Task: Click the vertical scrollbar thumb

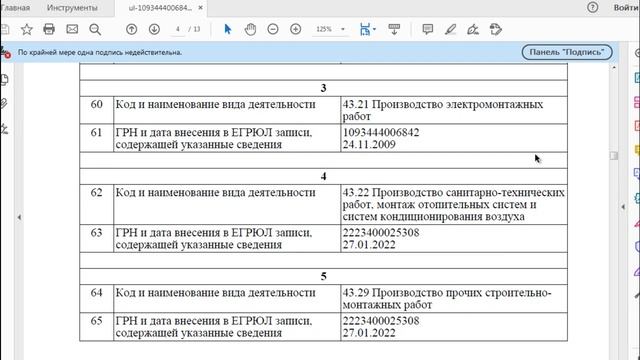Action: pos(614,156)
